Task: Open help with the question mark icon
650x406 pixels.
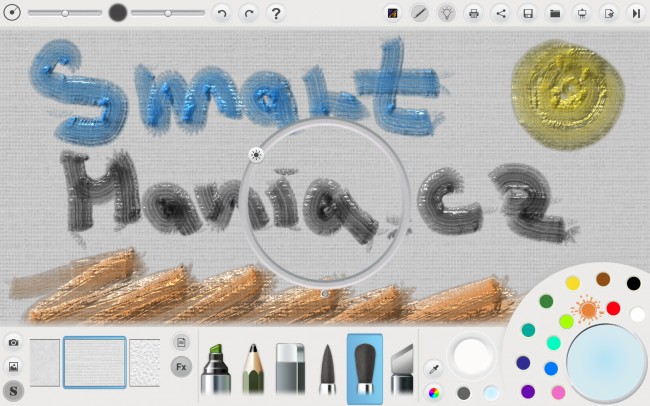Action: click(276, 14)
